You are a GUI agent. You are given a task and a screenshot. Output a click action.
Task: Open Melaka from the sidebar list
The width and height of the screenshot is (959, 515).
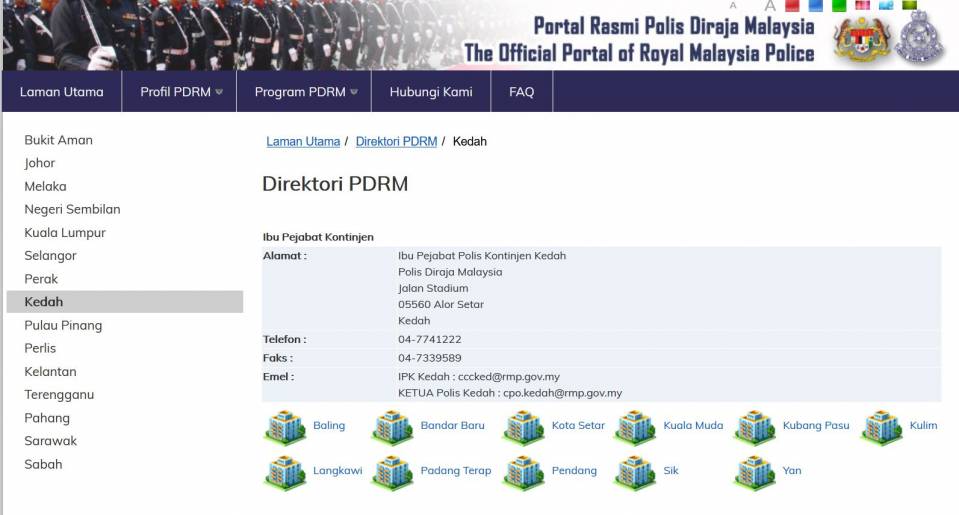pyautogui.click(x=45, y=187)
